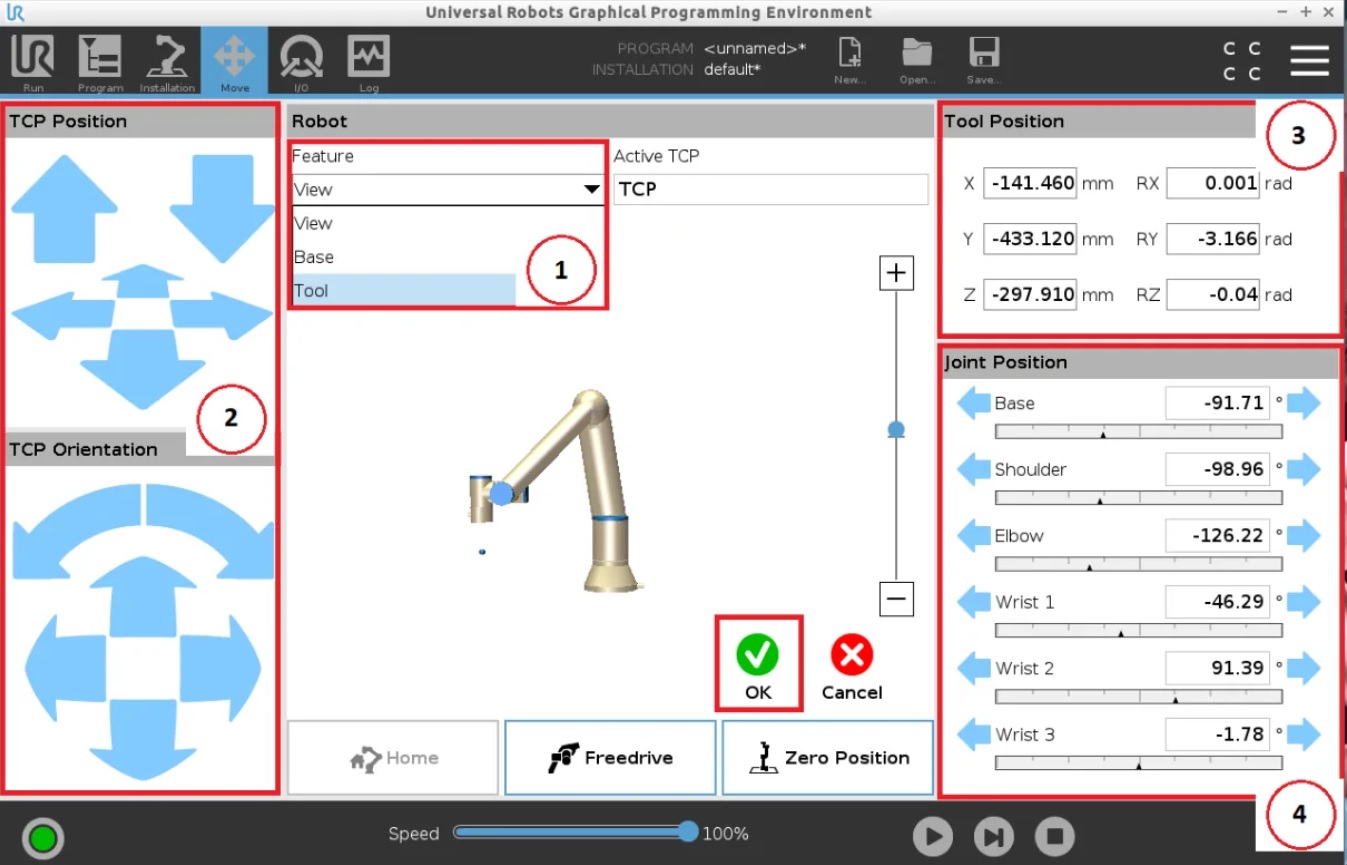Increase Wrist 1 joint with right arrow
Image resolution: width=1347 pixels, height=865 pixels.
tap(1304, 602)
